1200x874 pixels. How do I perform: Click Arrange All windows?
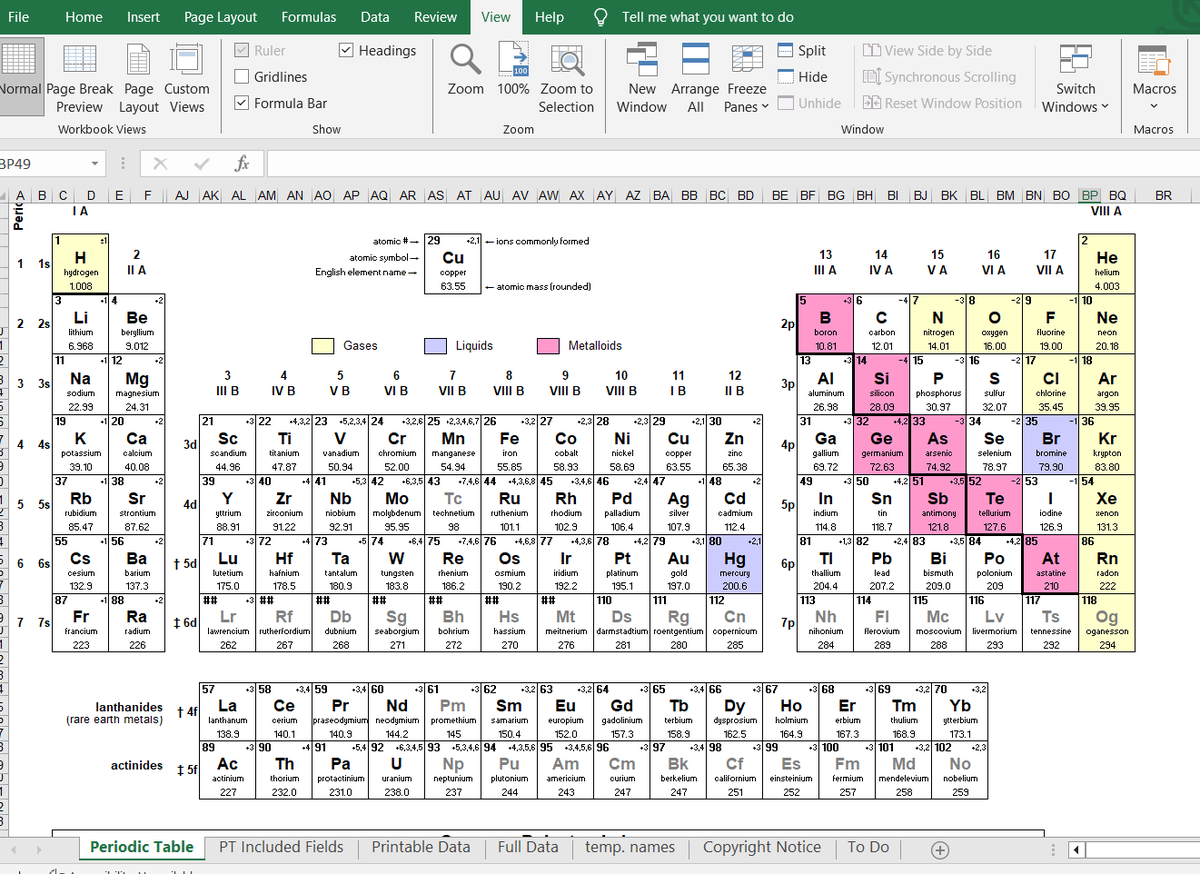coord(695,79)
